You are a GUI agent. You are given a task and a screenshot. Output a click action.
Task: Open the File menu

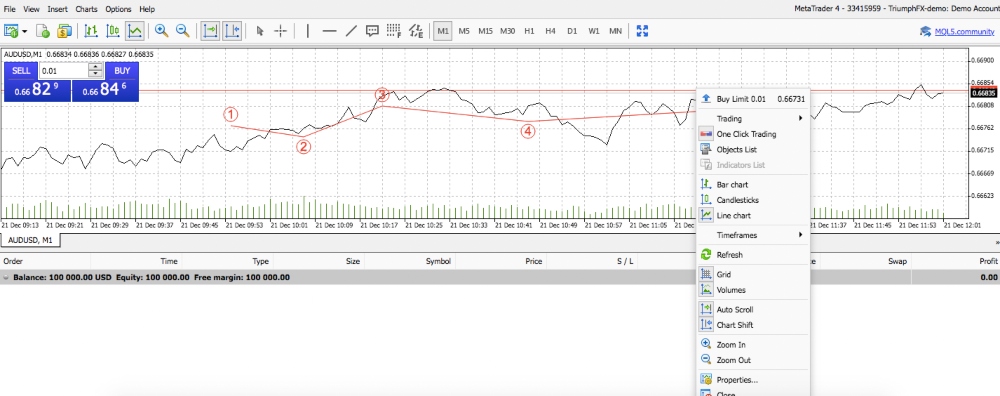10,9
